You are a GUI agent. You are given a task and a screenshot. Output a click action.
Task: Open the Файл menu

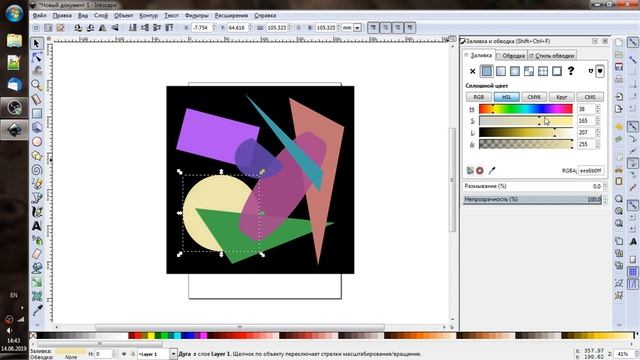coord(40,16)
